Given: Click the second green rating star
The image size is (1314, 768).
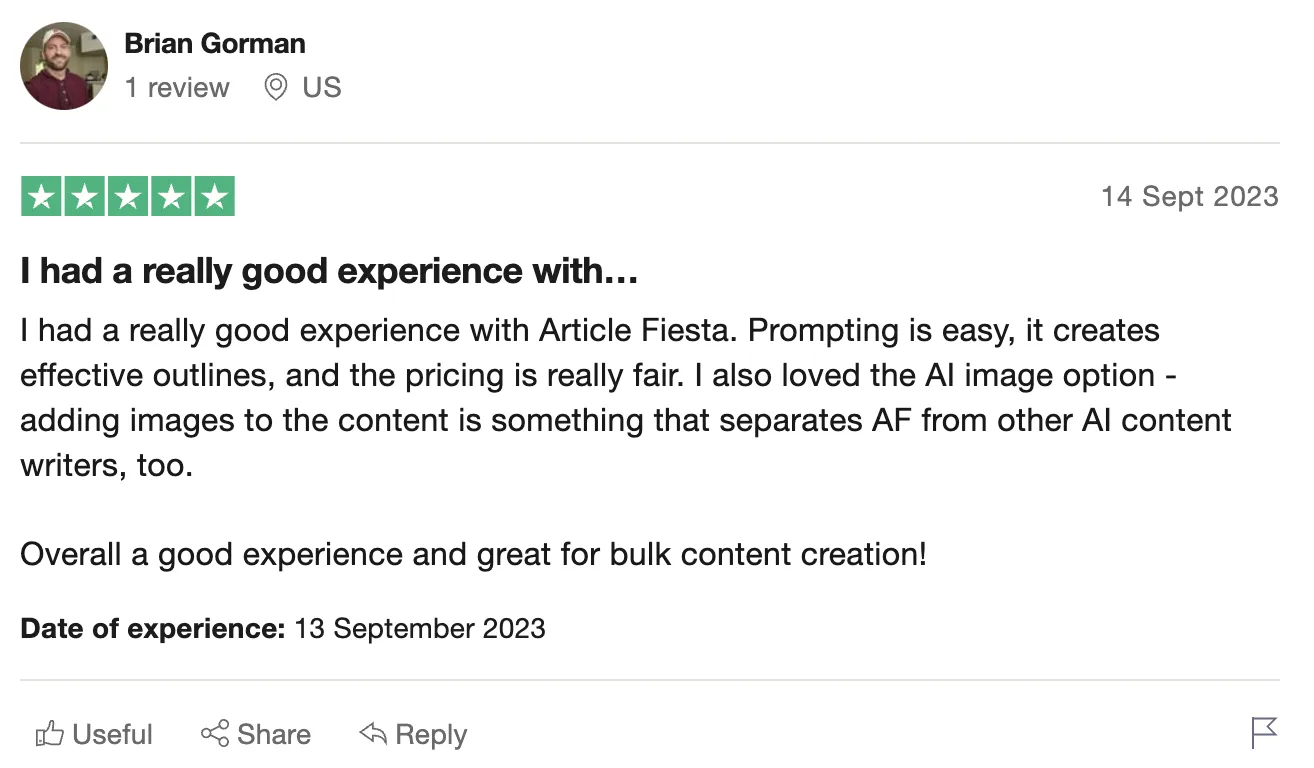Looking at the screenshot, I should click(x=85, y=197).
